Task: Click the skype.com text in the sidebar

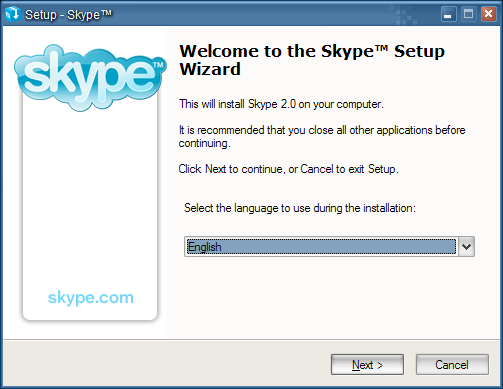Action: click(91, 297)
